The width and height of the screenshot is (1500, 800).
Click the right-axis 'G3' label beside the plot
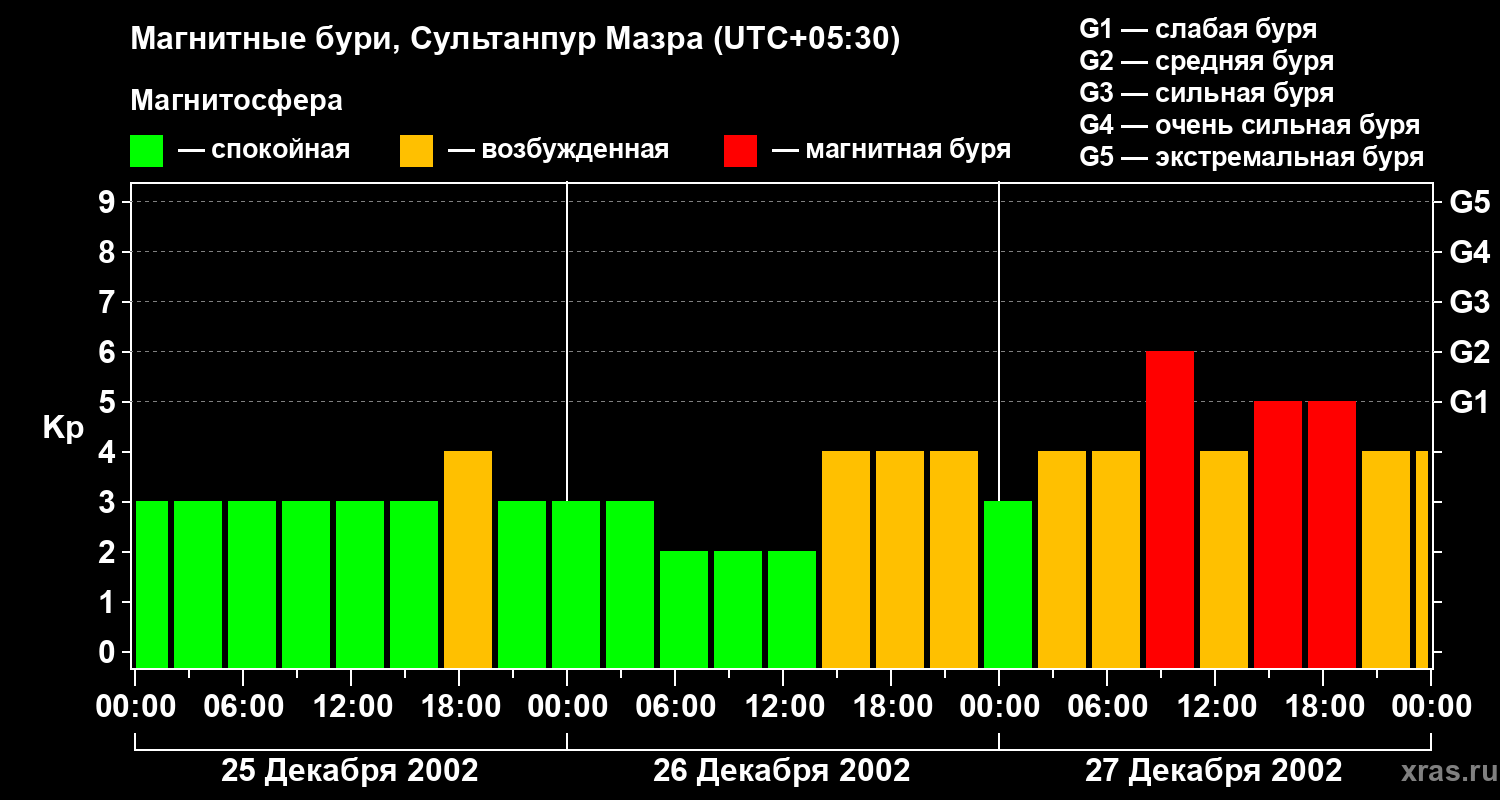coord(1469,303)
